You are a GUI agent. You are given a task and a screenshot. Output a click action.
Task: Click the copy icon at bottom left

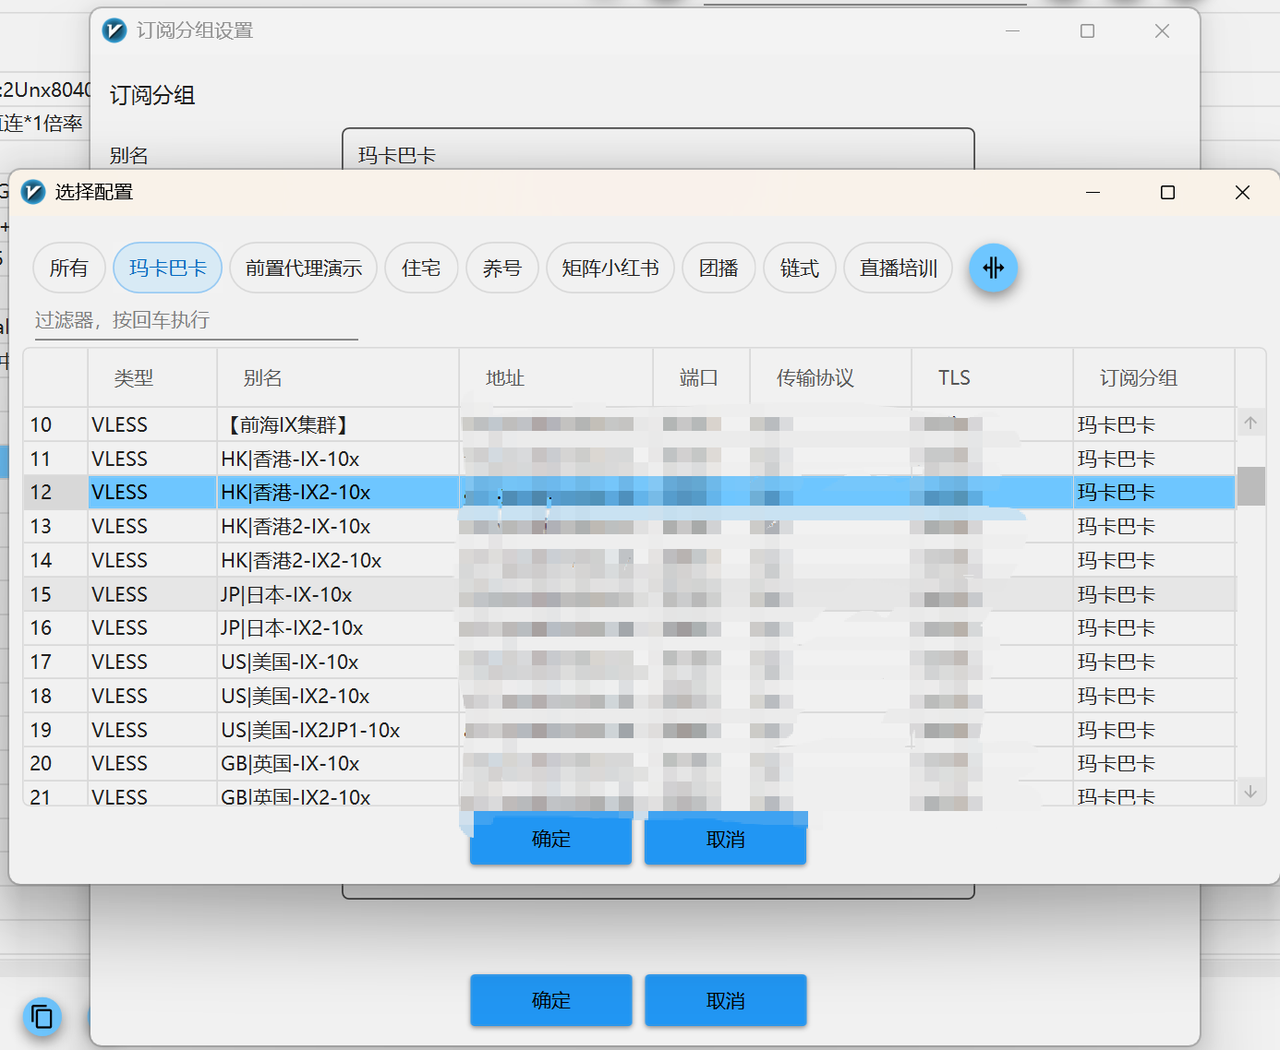(x=42, y=1017)
